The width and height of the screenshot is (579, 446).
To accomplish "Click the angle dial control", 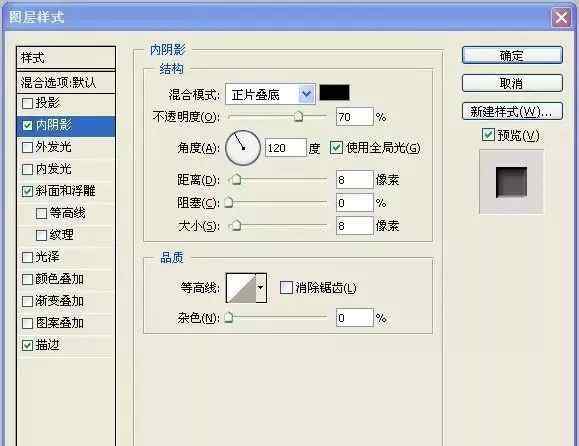I will tap(243, 148).
